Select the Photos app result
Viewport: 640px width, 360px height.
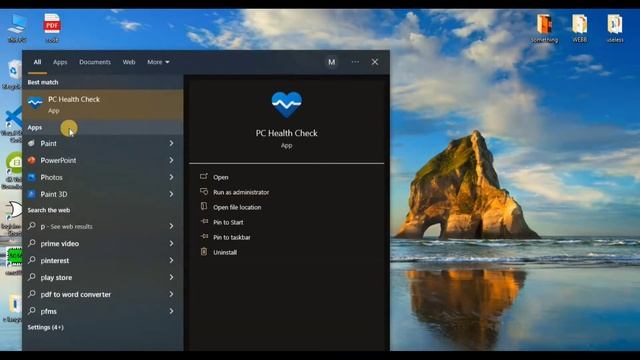coord(103,177)
